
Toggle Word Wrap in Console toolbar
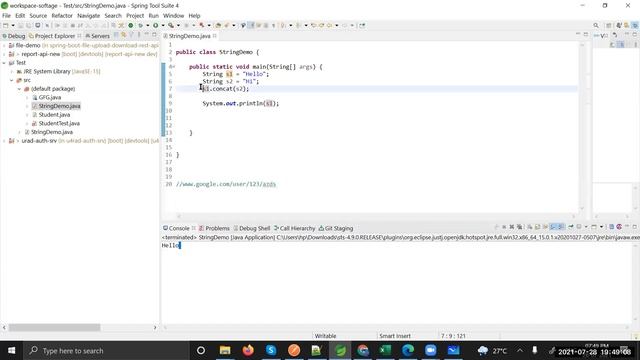545,227
